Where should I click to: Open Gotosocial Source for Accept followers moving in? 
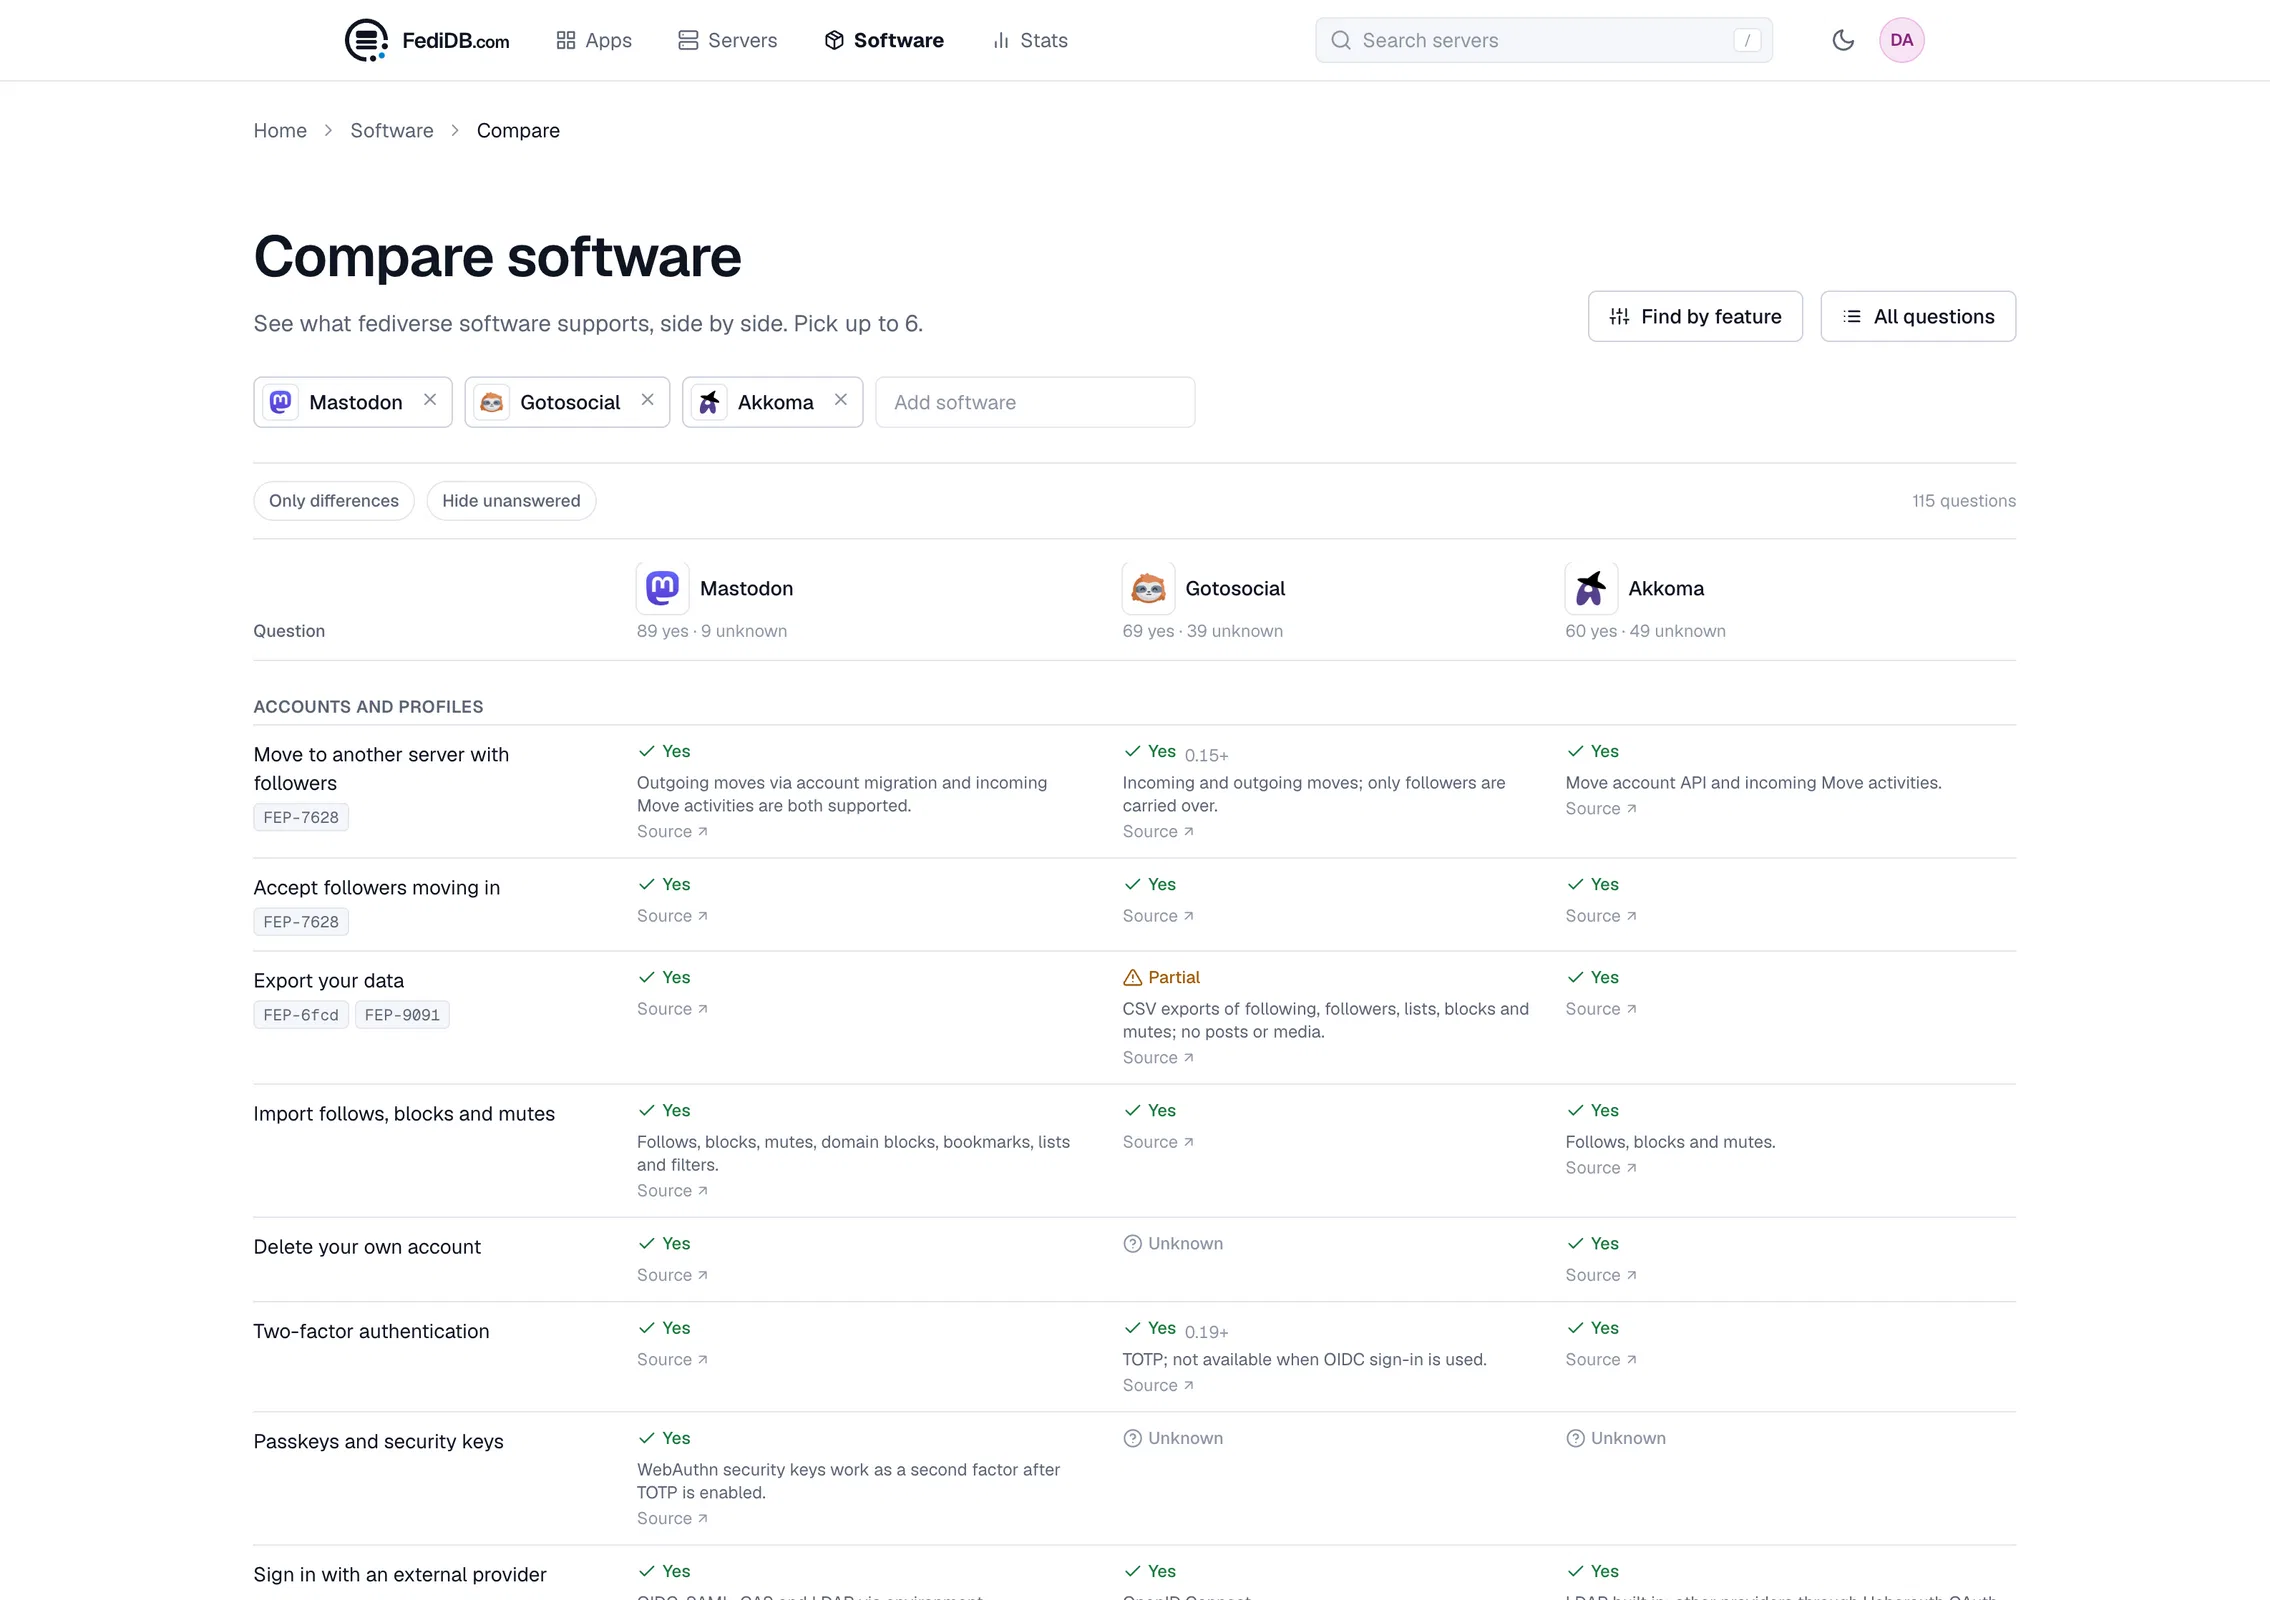pos(1158,915)
